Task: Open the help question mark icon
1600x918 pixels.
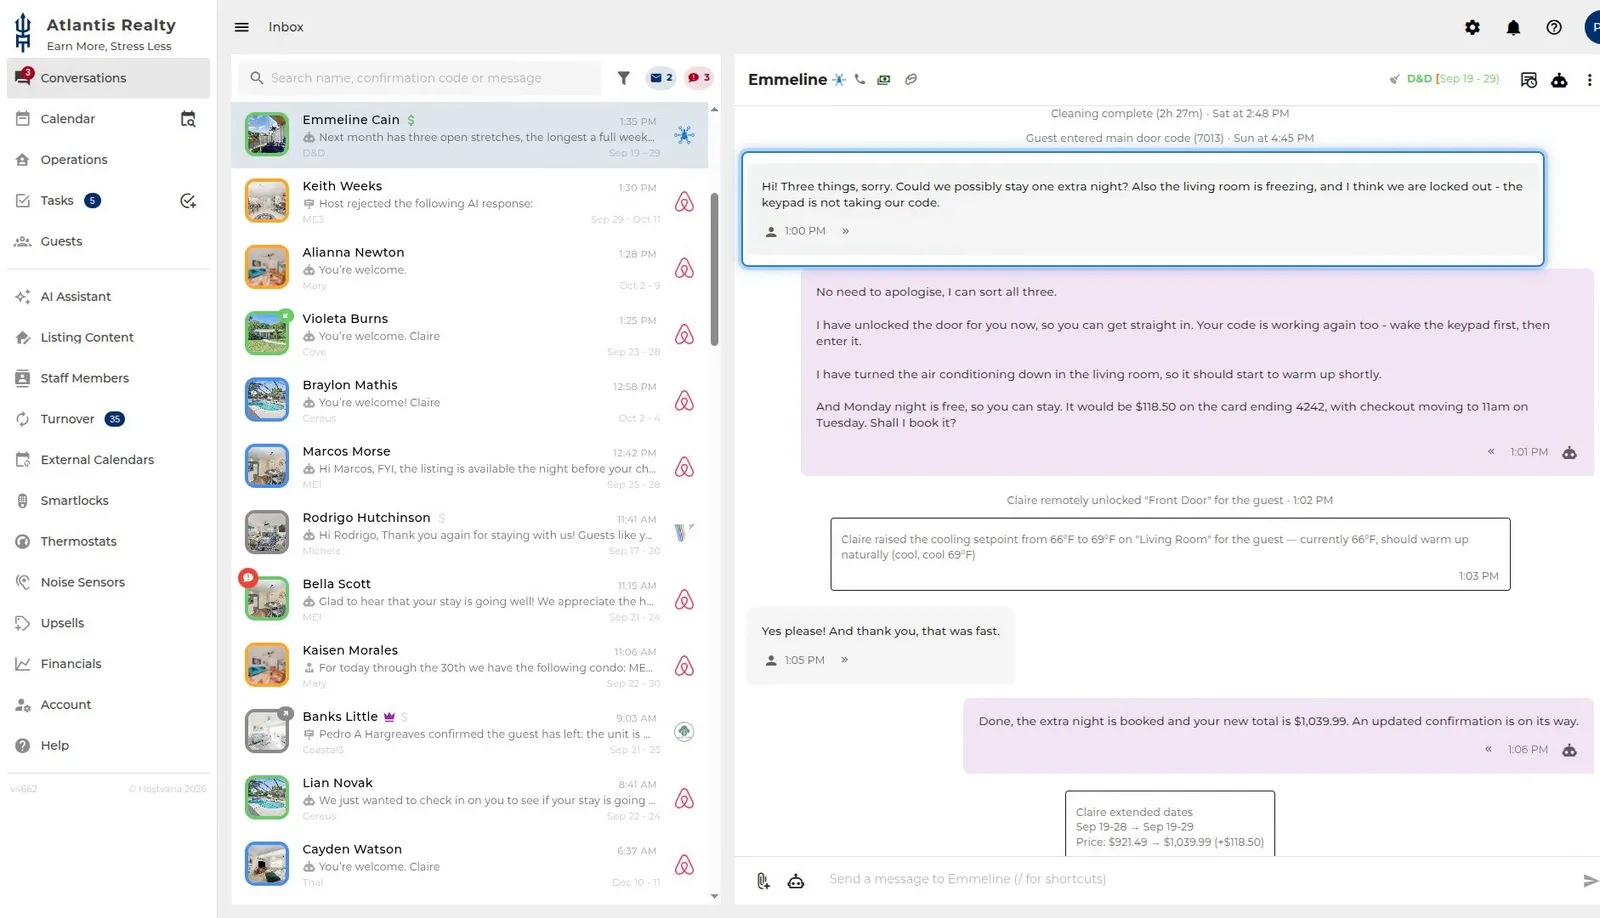Action: [1553, 27]
